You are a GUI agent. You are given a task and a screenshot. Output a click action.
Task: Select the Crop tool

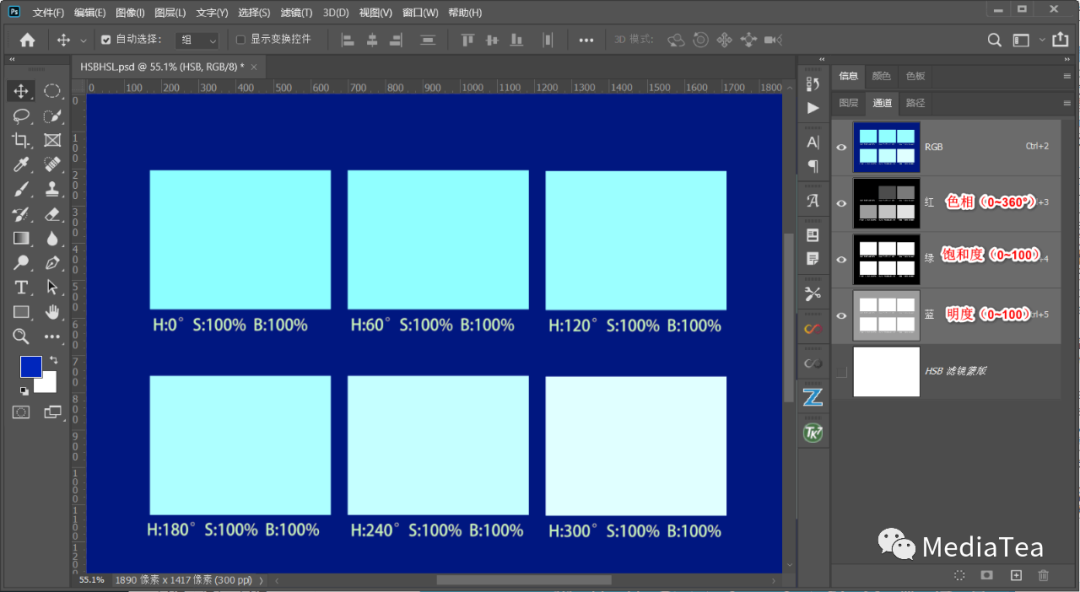point(21,141)
